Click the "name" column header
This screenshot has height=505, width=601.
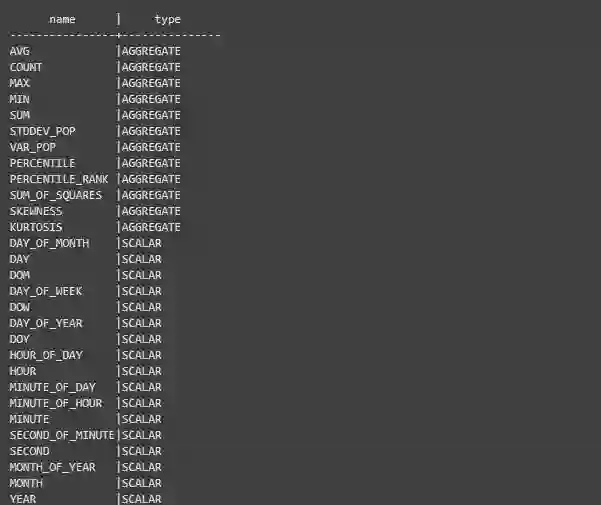(62, 19)
